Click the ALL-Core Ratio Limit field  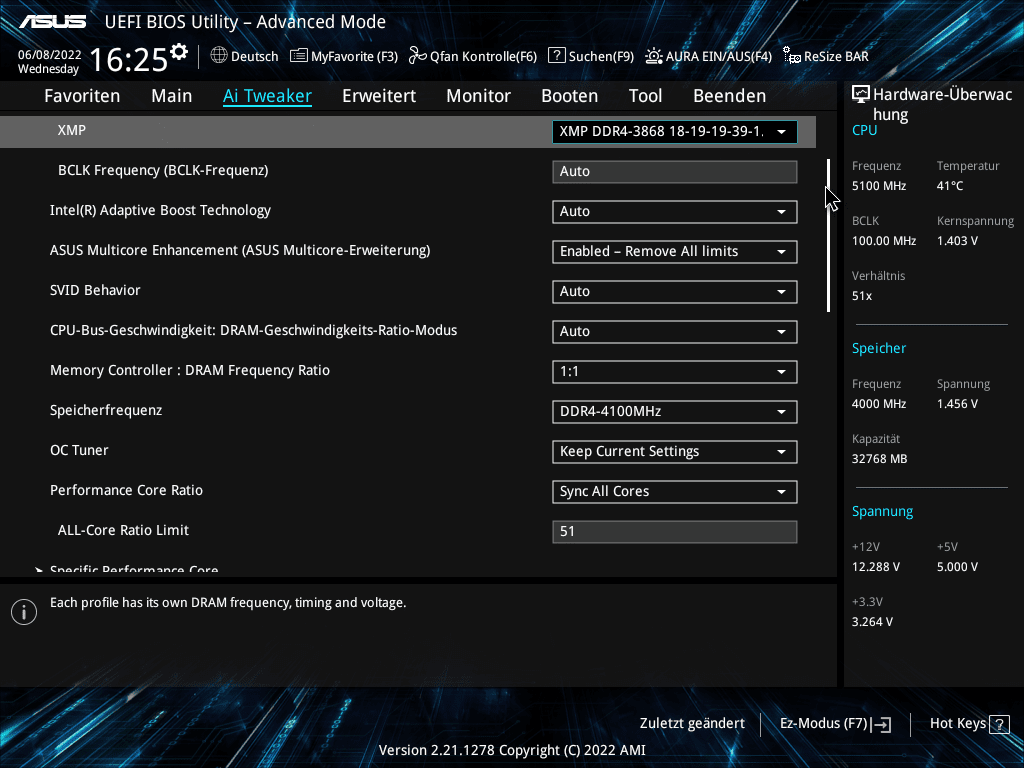point(675,532)
